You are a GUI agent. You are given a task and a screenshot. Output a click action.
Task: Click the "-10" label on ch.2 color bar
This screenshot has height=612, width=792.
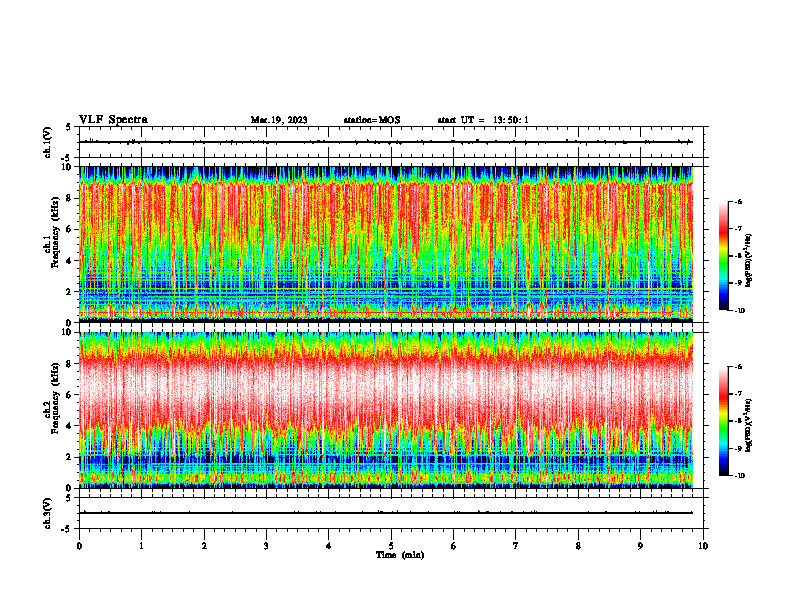tap(740, 476)
